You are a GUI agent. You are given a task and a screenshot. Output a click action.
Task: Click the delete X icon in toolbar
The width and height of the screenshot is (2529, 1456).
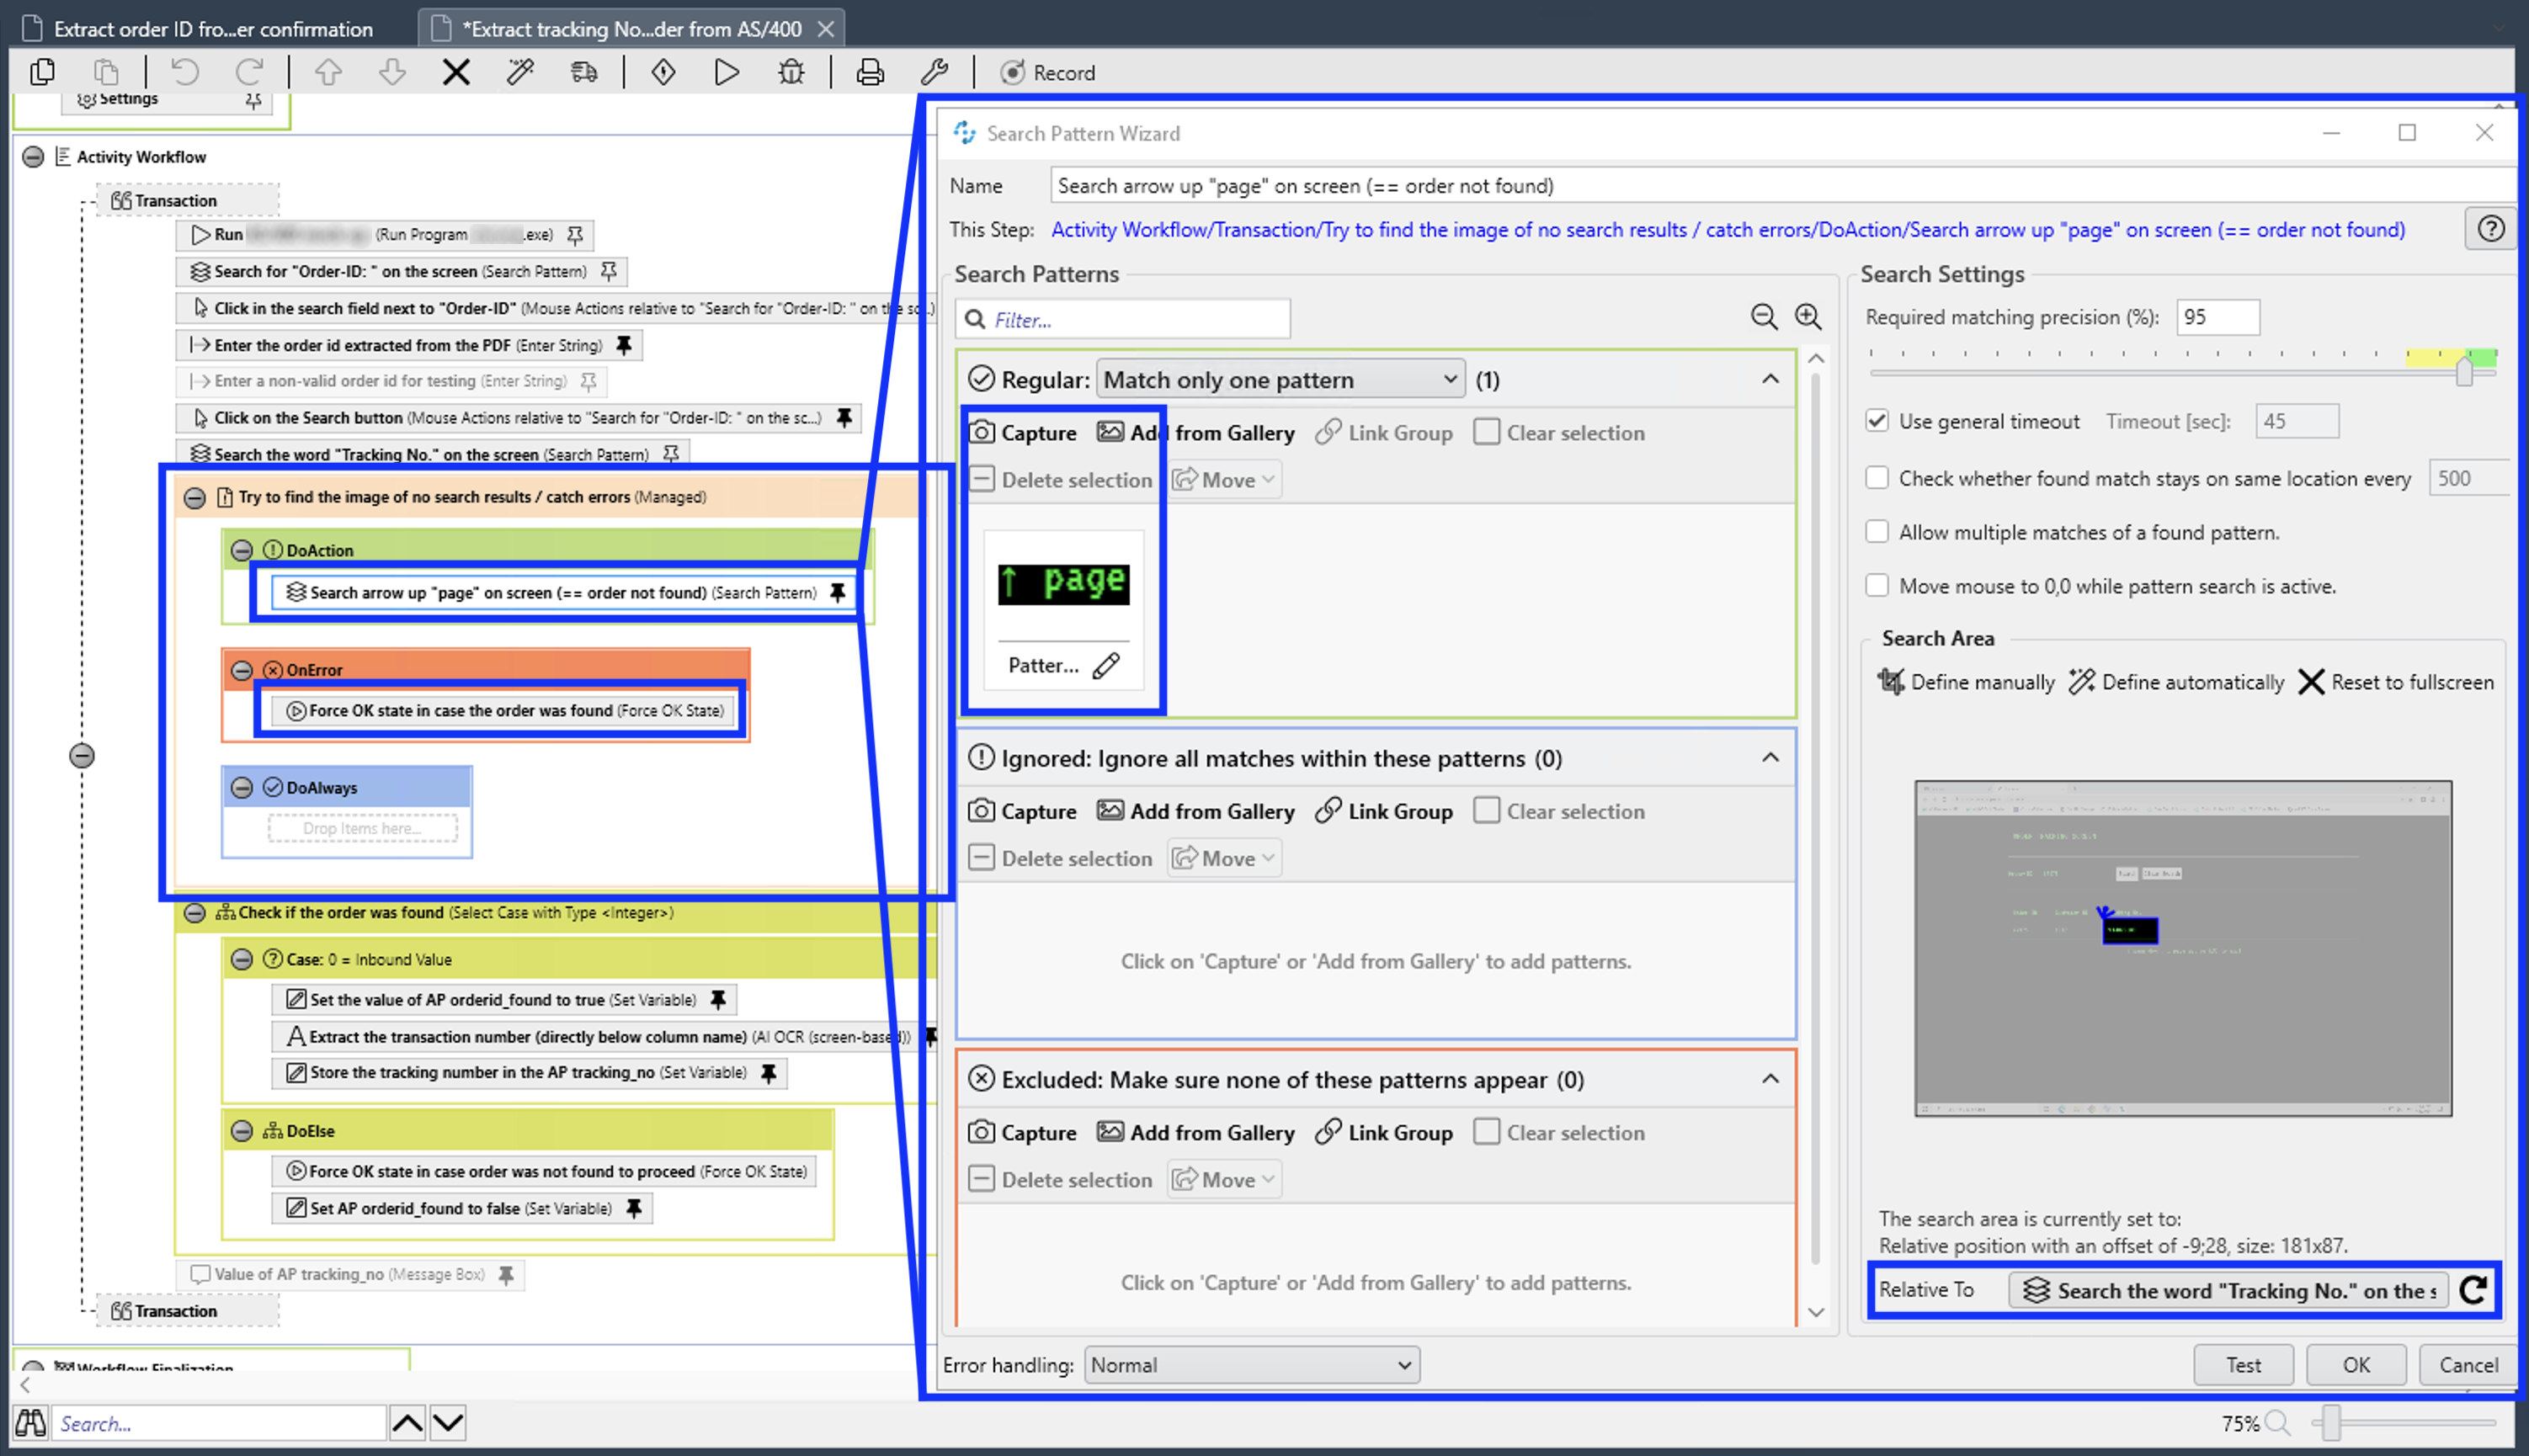click(x=456, y=72)
